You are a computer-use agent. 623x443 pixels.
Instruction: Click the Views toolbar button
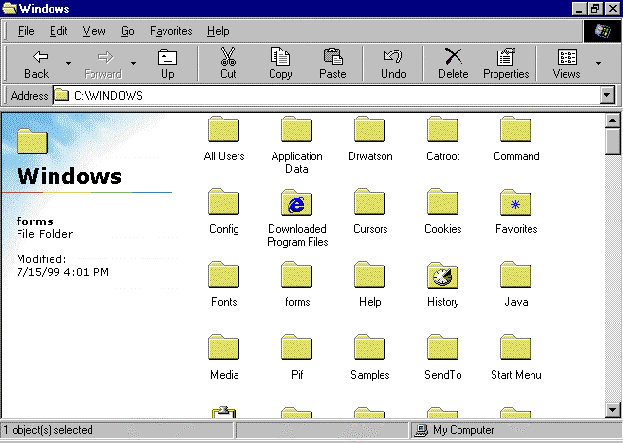click(x=566, y=63)
